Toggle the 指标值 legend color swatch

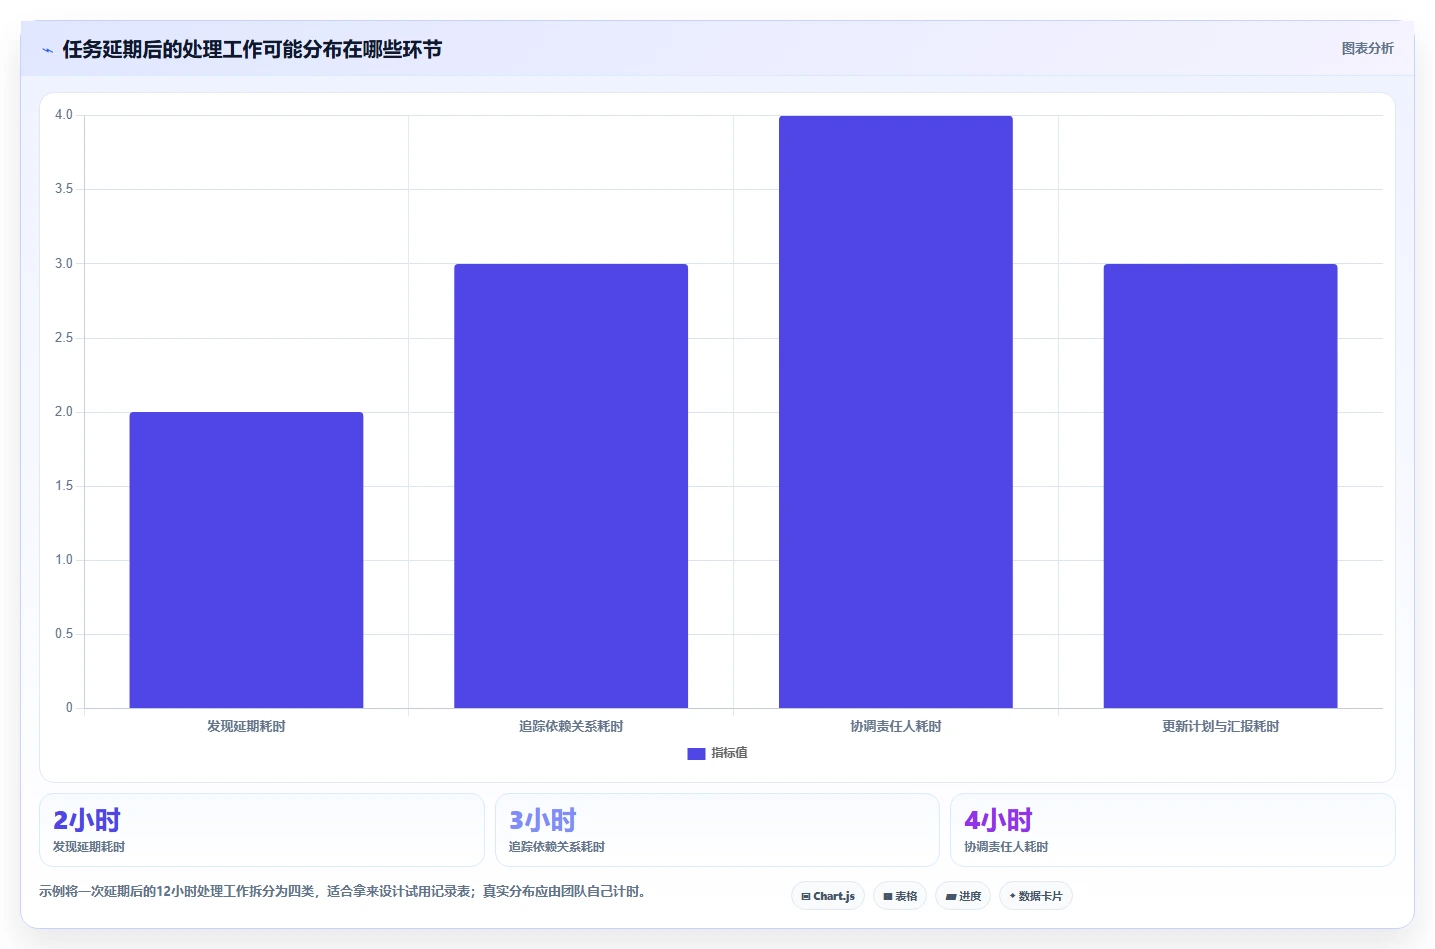tap(696, 754)
